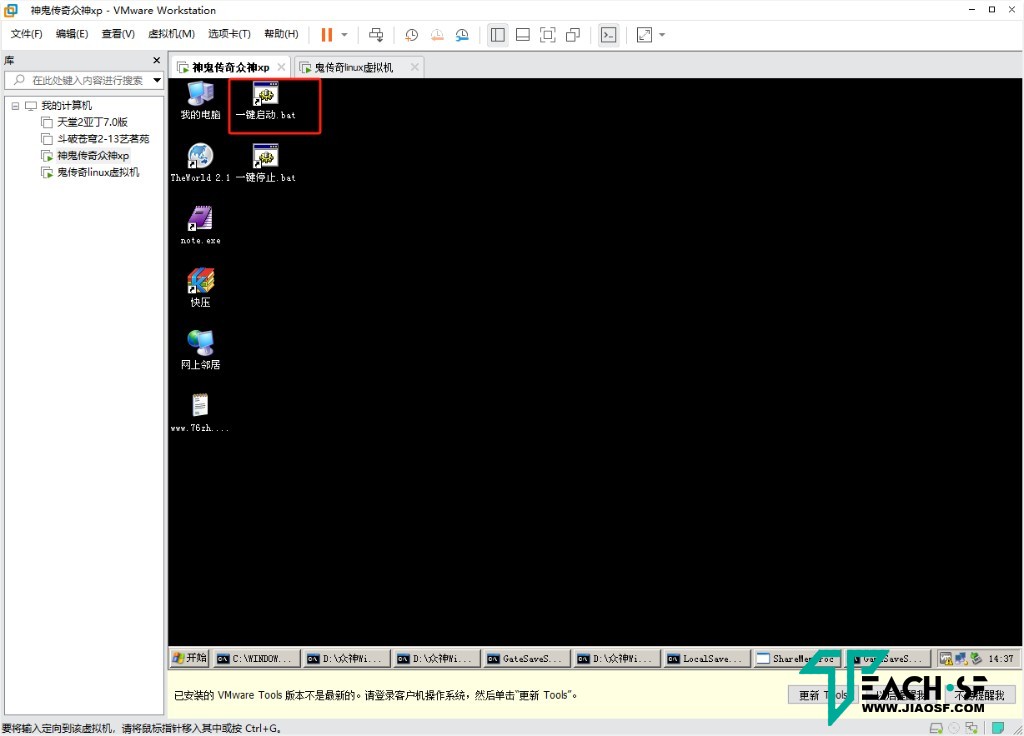This screenshot has height=736, width=1024.
Task: Collapse the 我的计算机 tree node
Action: pyautogui.click(x=15, y=106)
